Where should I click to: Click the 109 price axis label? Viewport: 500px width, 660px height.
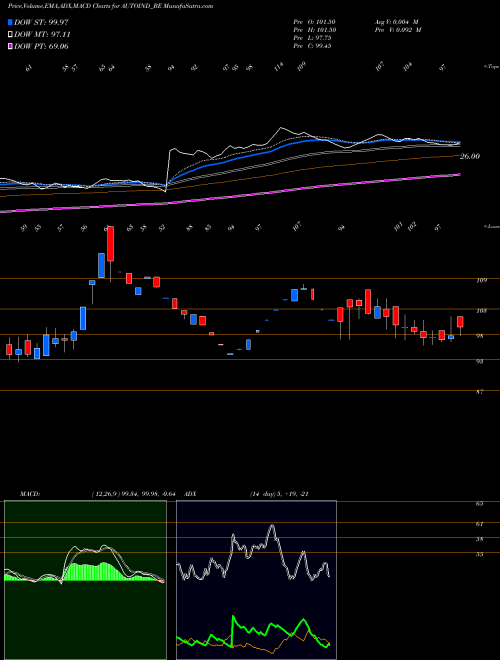click(481, 280)
